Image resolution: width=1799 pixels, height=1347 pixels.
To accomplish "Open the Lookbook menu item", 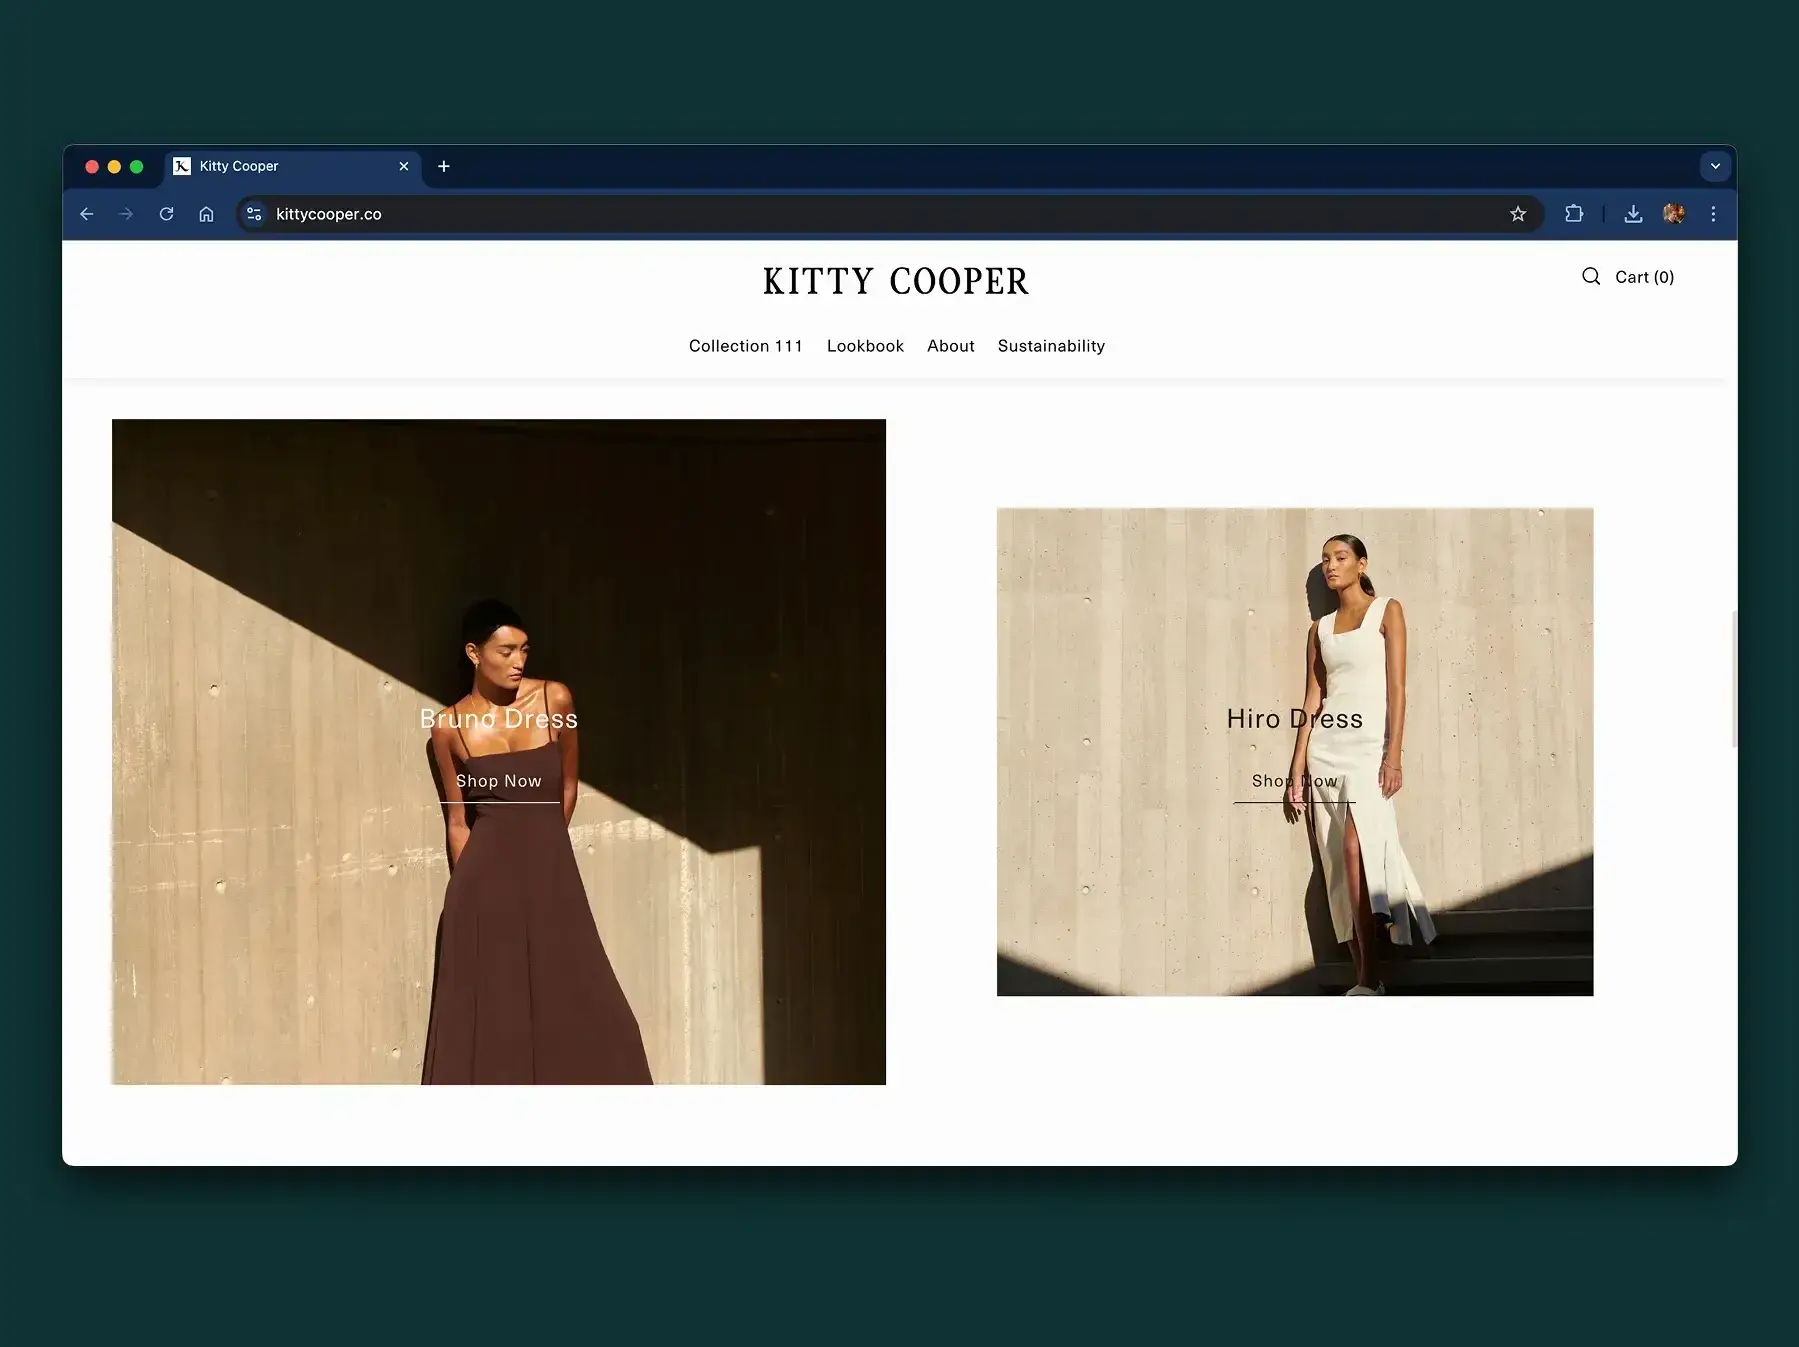I will (x=865, y=346).
